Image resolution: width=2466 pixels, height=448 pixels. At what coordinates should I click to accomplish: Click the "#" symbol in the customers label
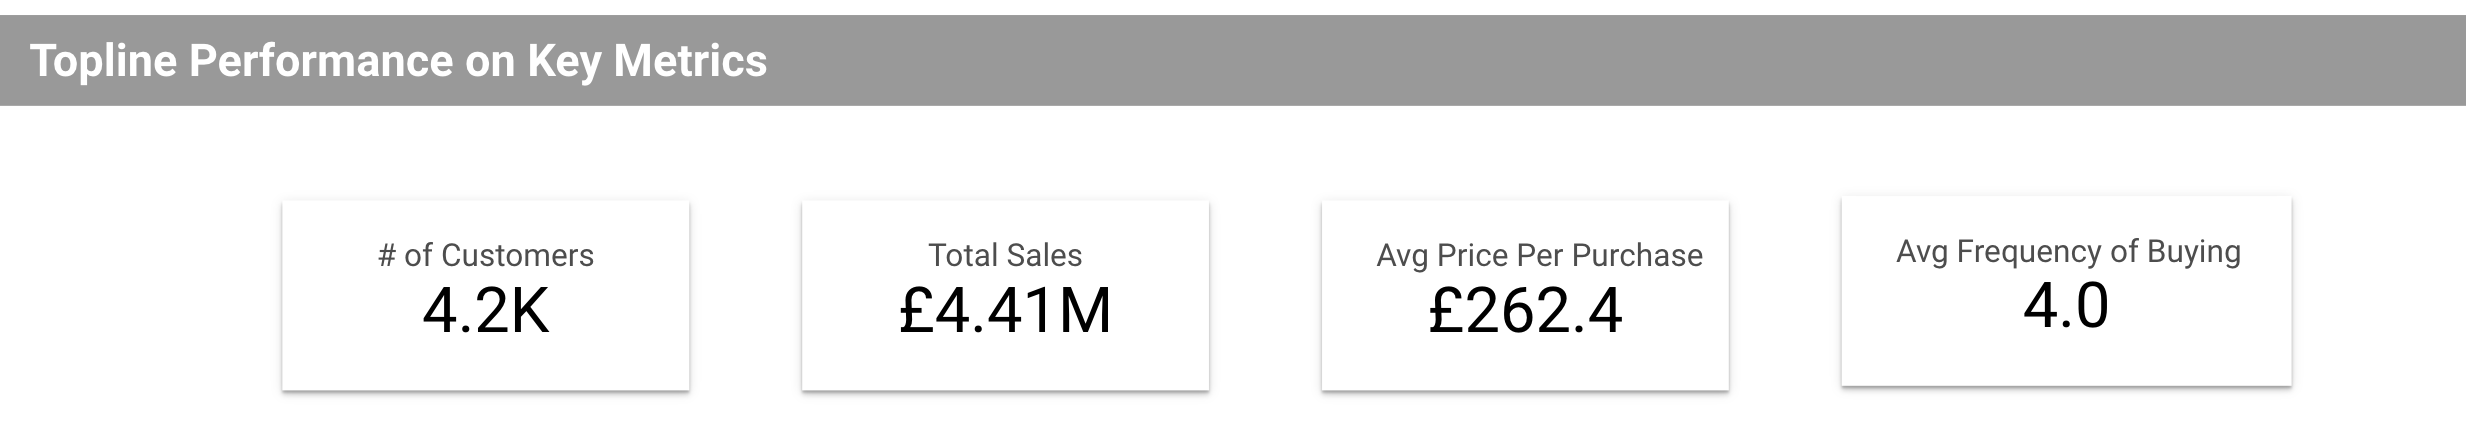(387, 256)
